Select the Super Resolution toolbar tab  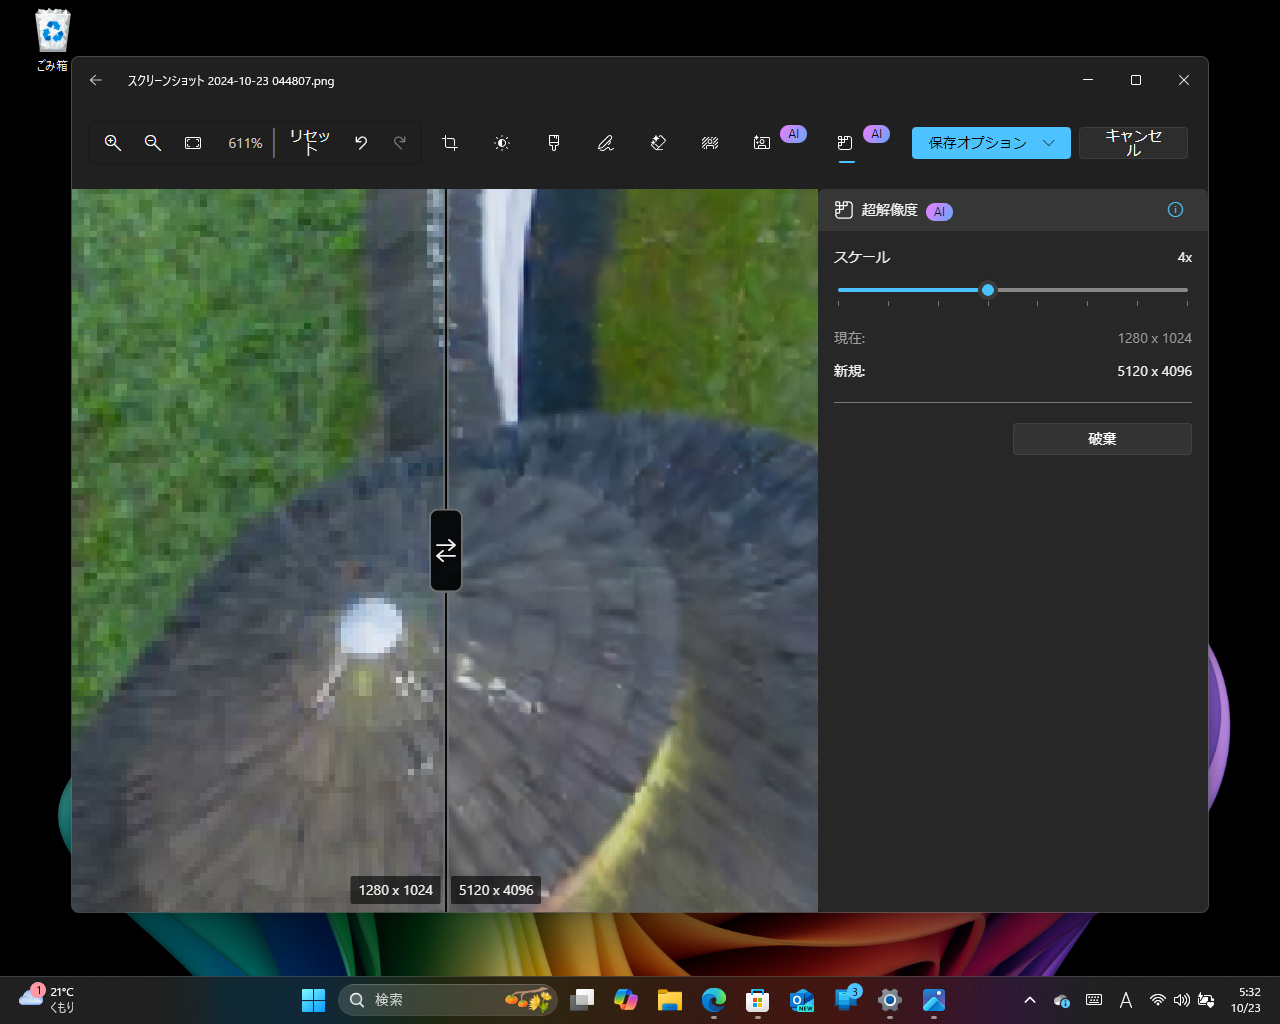click(846, 143)
